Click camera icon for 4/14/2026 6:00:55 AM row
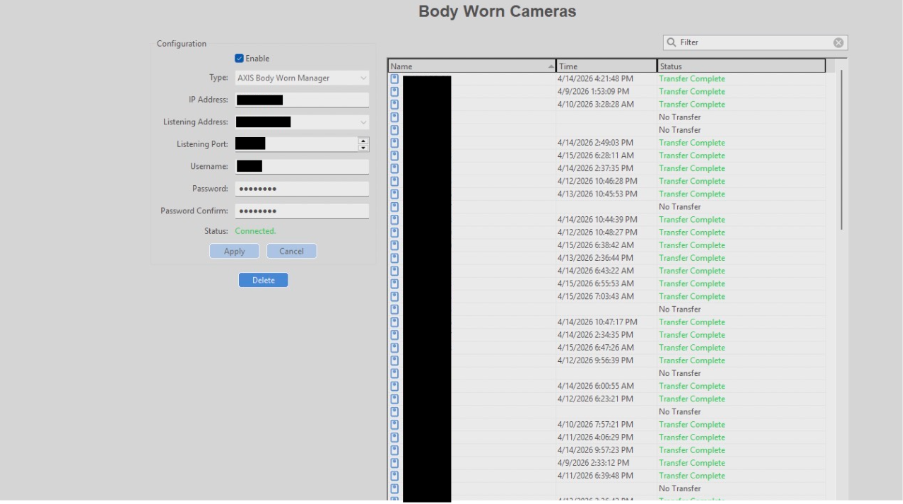The height and width of the screenshot is (504, 903). coord(394,386)
